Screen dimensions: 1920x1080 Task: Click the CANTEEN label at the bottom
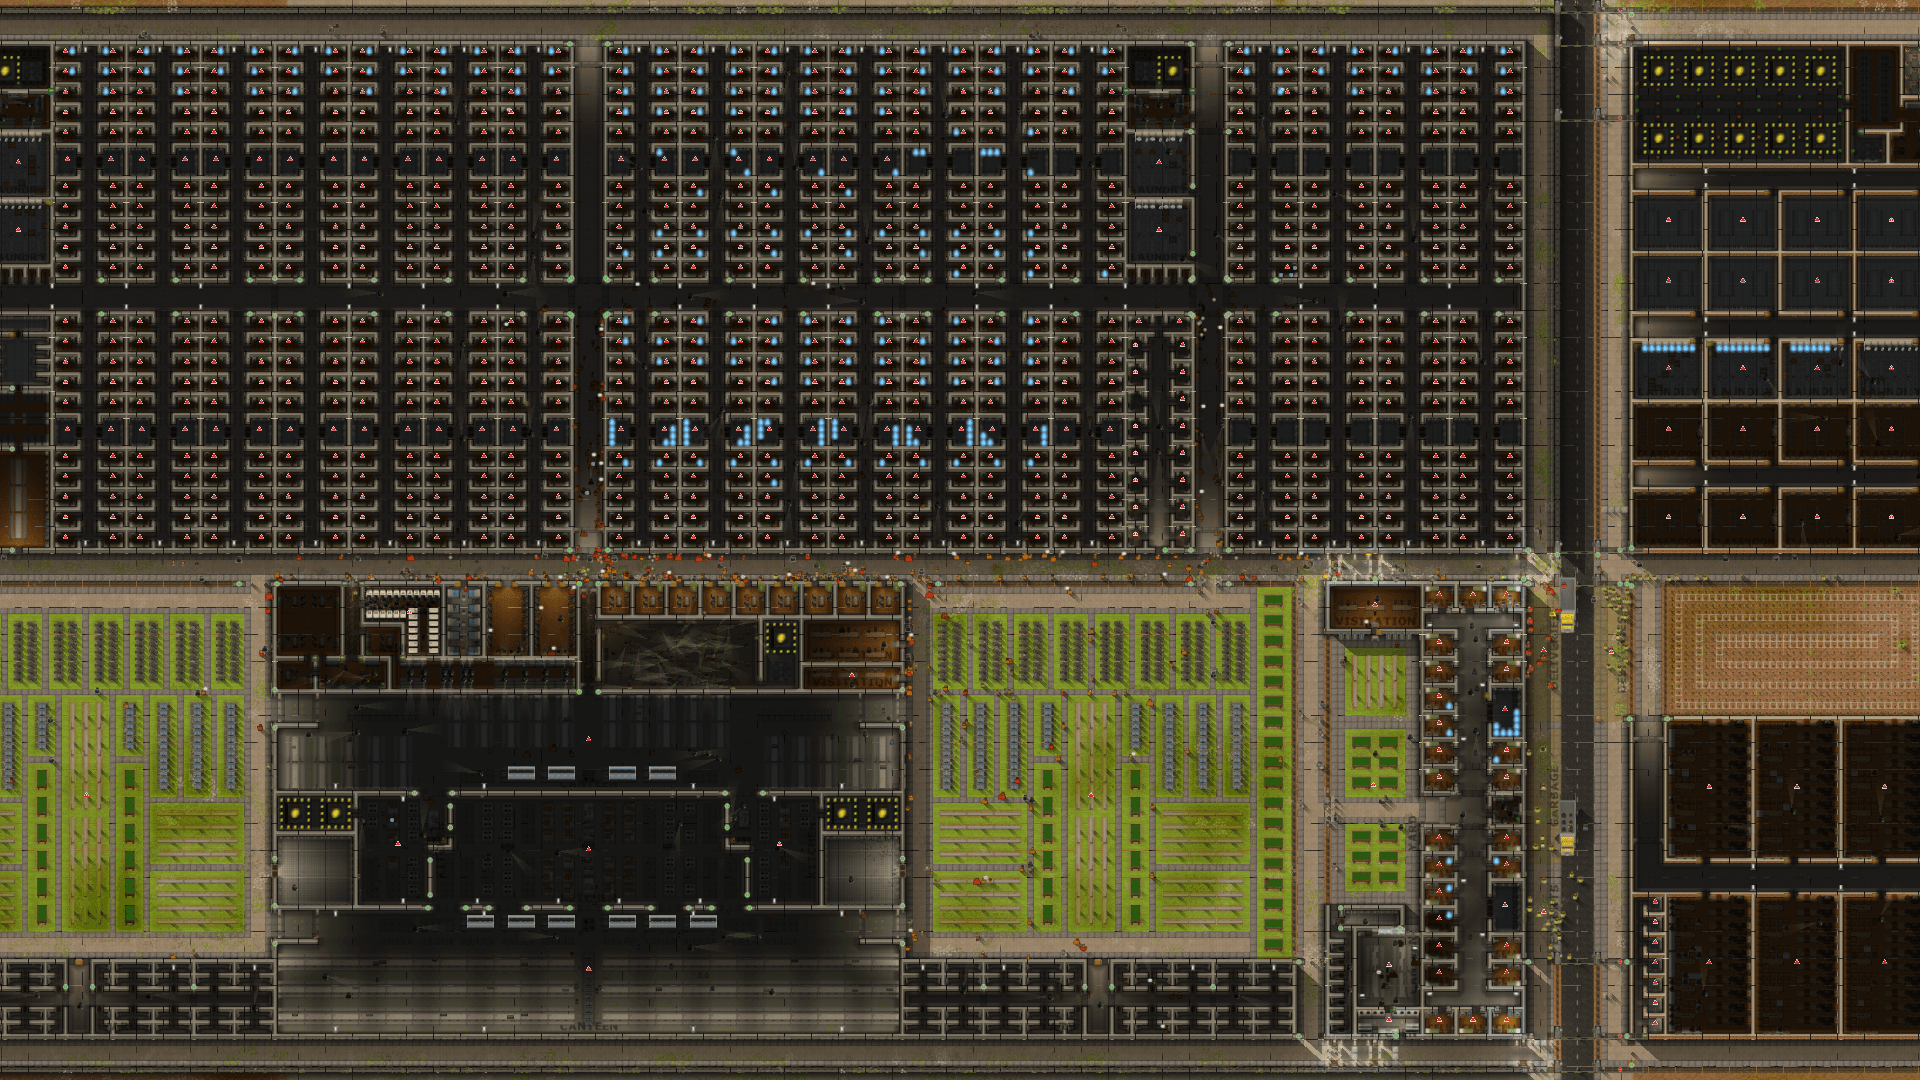(588, 1027)
